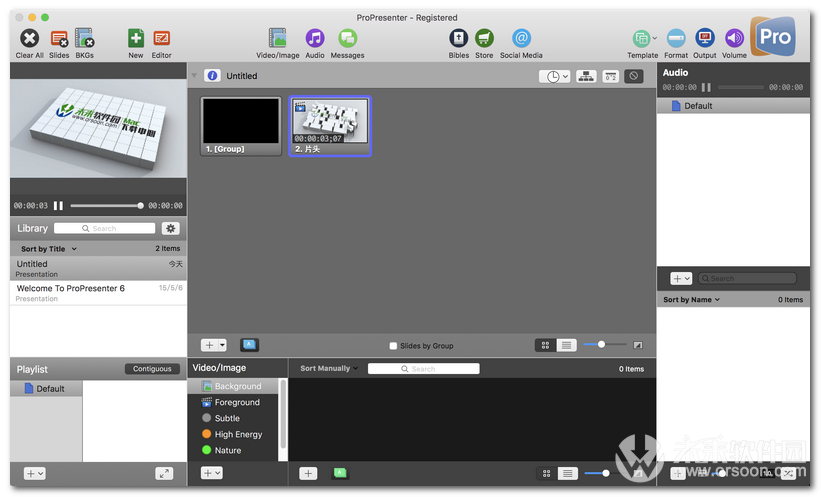
Task: Expand the Sort Manually dropdown
Action: 328,369
